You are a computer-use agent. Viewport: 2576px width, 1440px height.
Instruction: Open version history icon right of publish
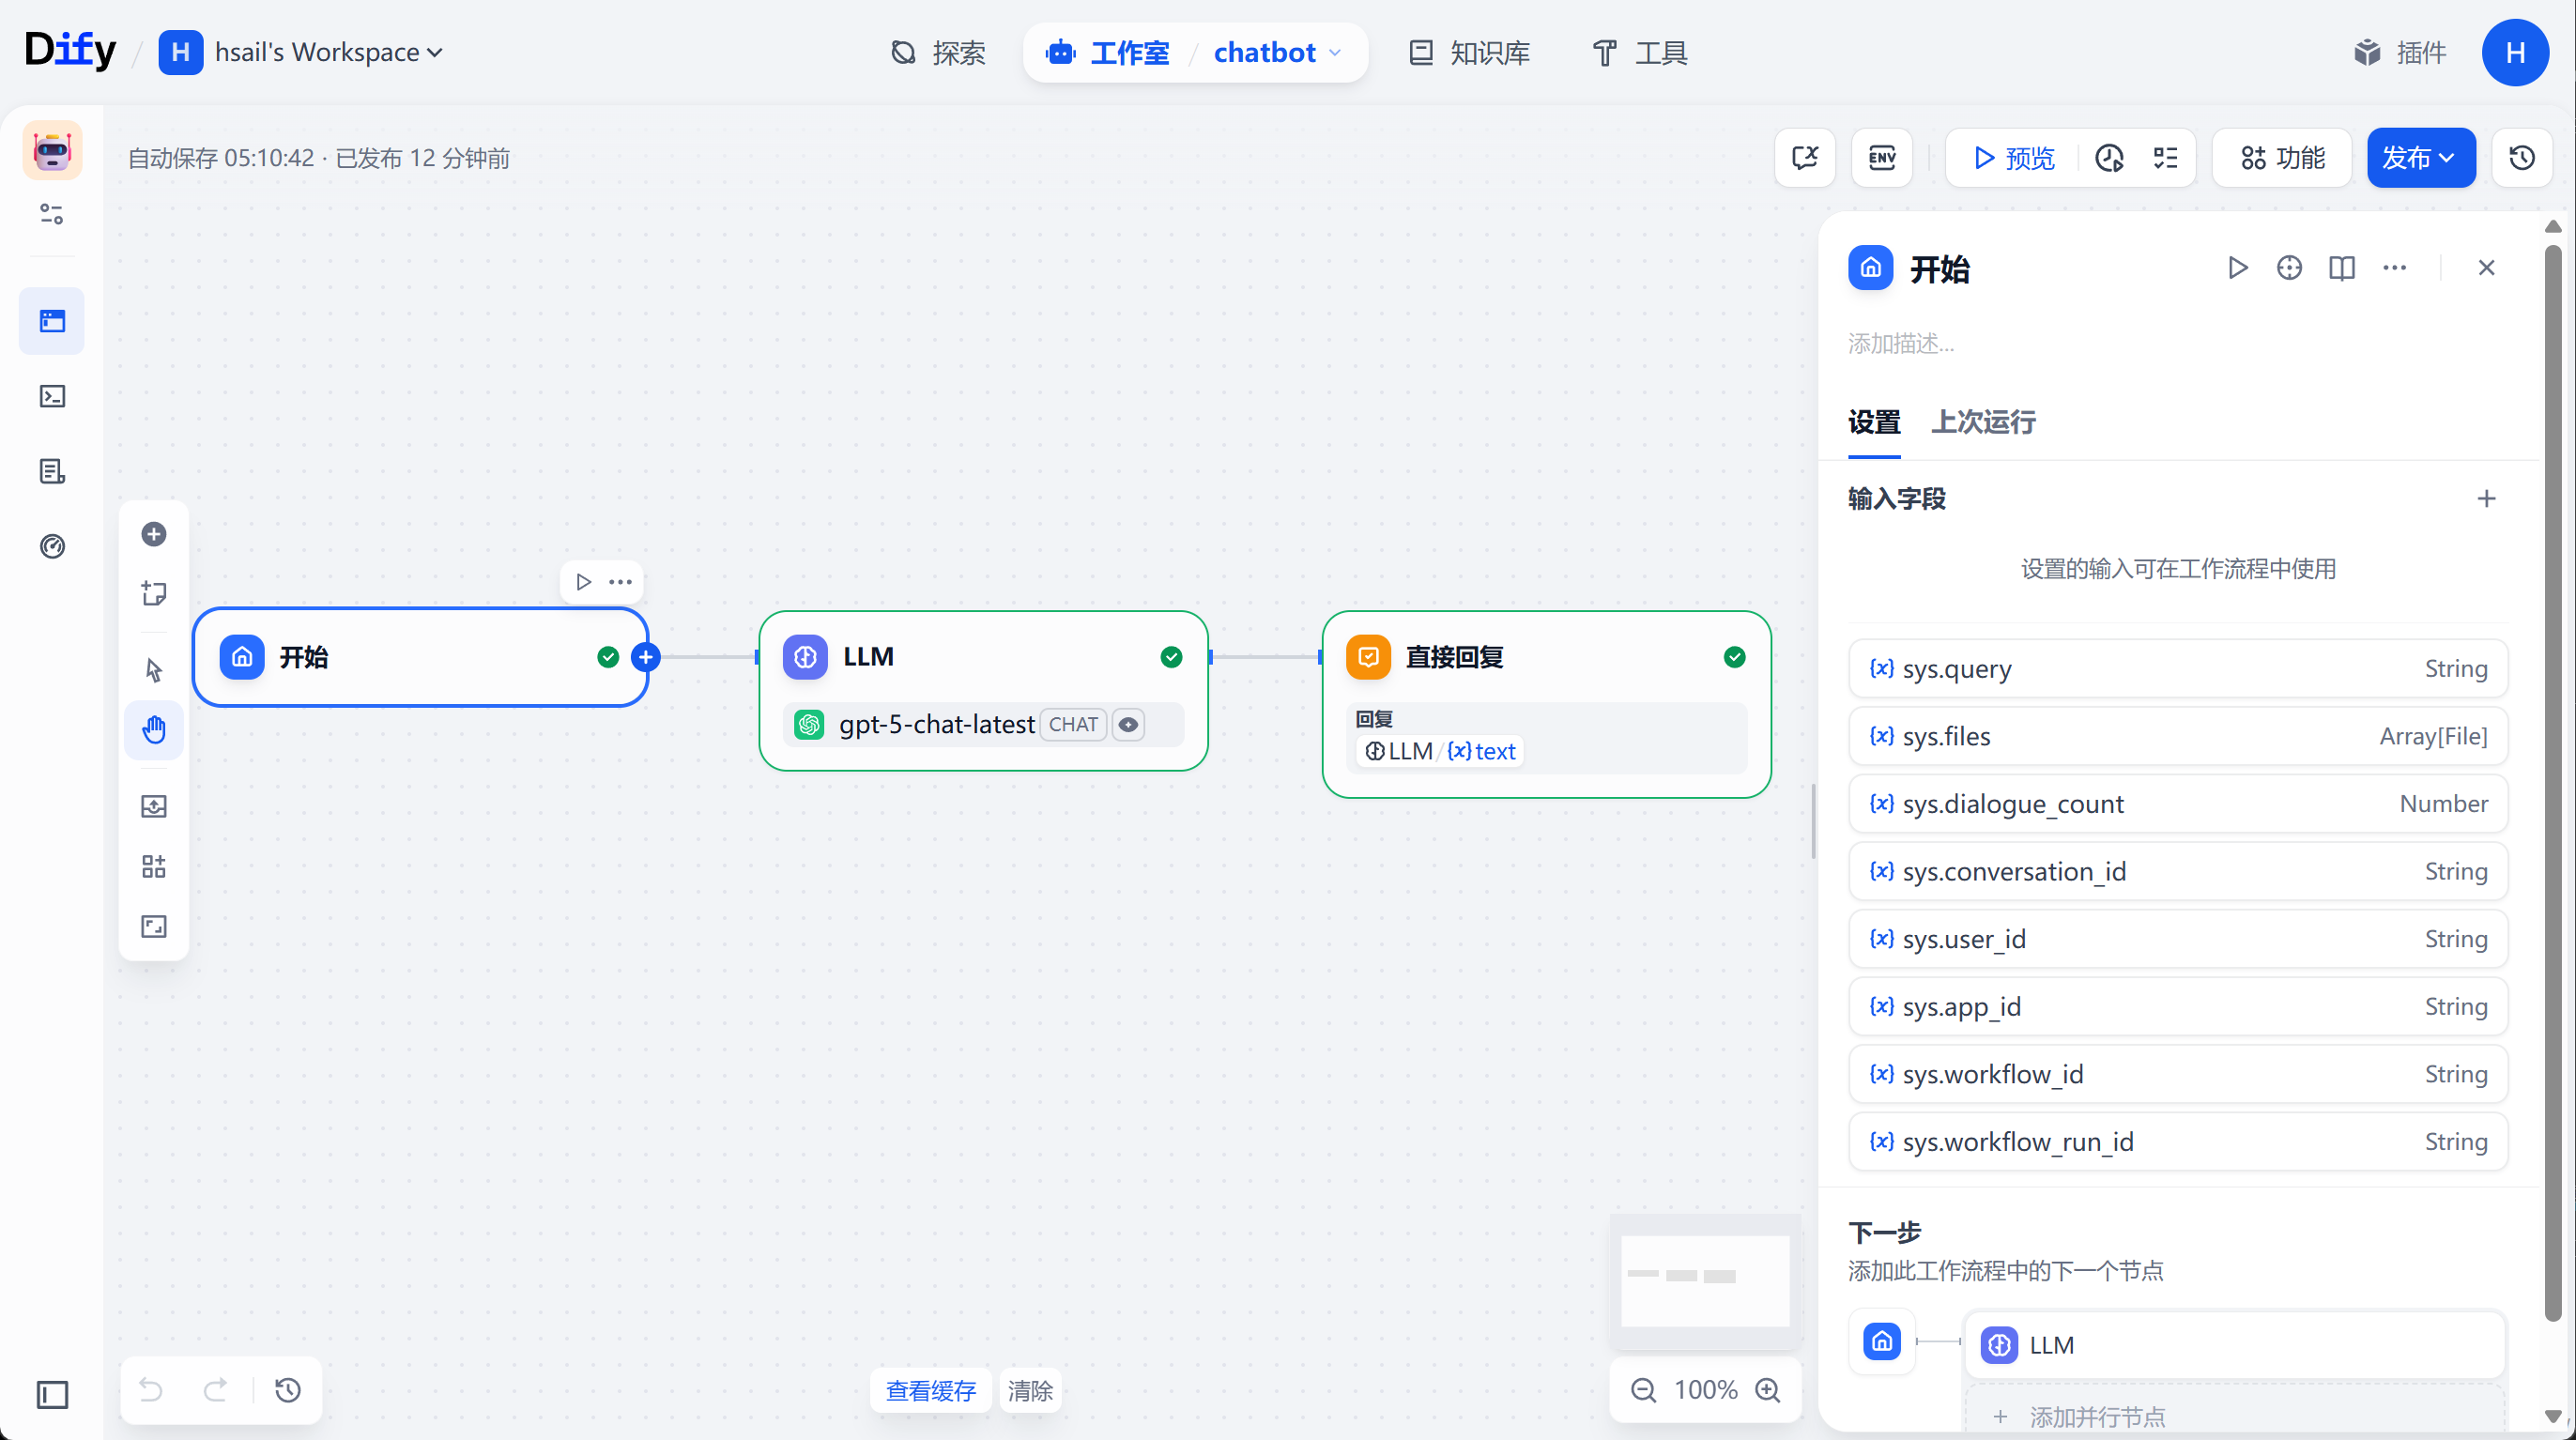pyautogui.click(x=2522, y=158)
